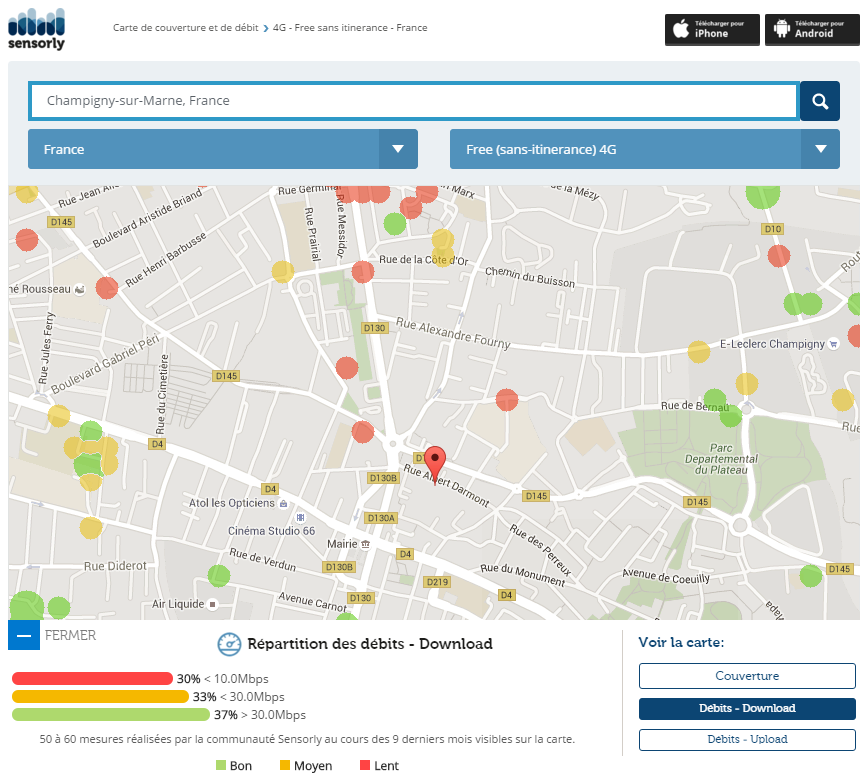Click the Sensorly logo

[x=36, y=28]
